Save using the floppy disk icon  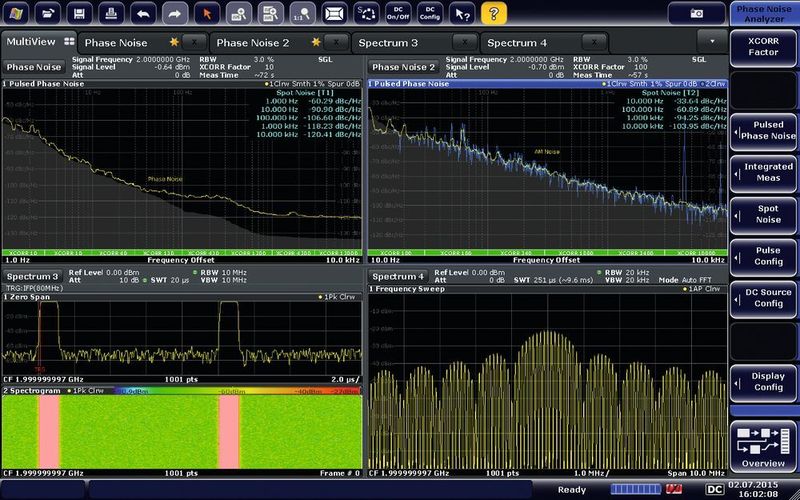[81, 13]
